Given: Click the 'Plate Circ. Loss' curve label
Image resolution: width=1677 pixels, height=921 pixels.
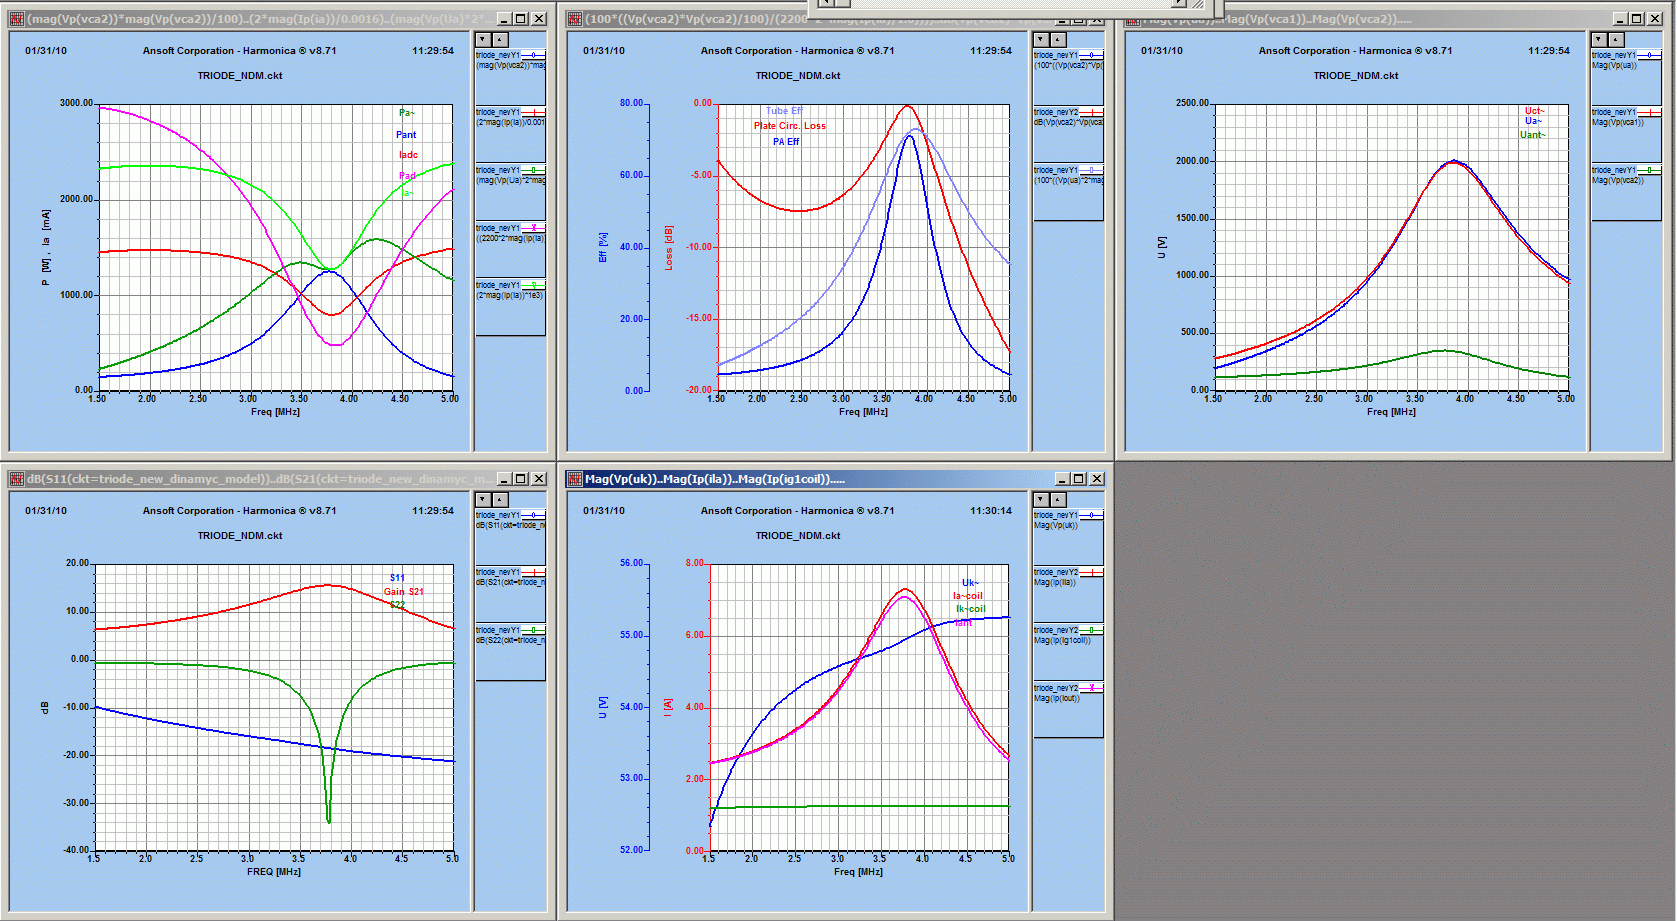Looking at the screenshot, I should coord(790,126).
